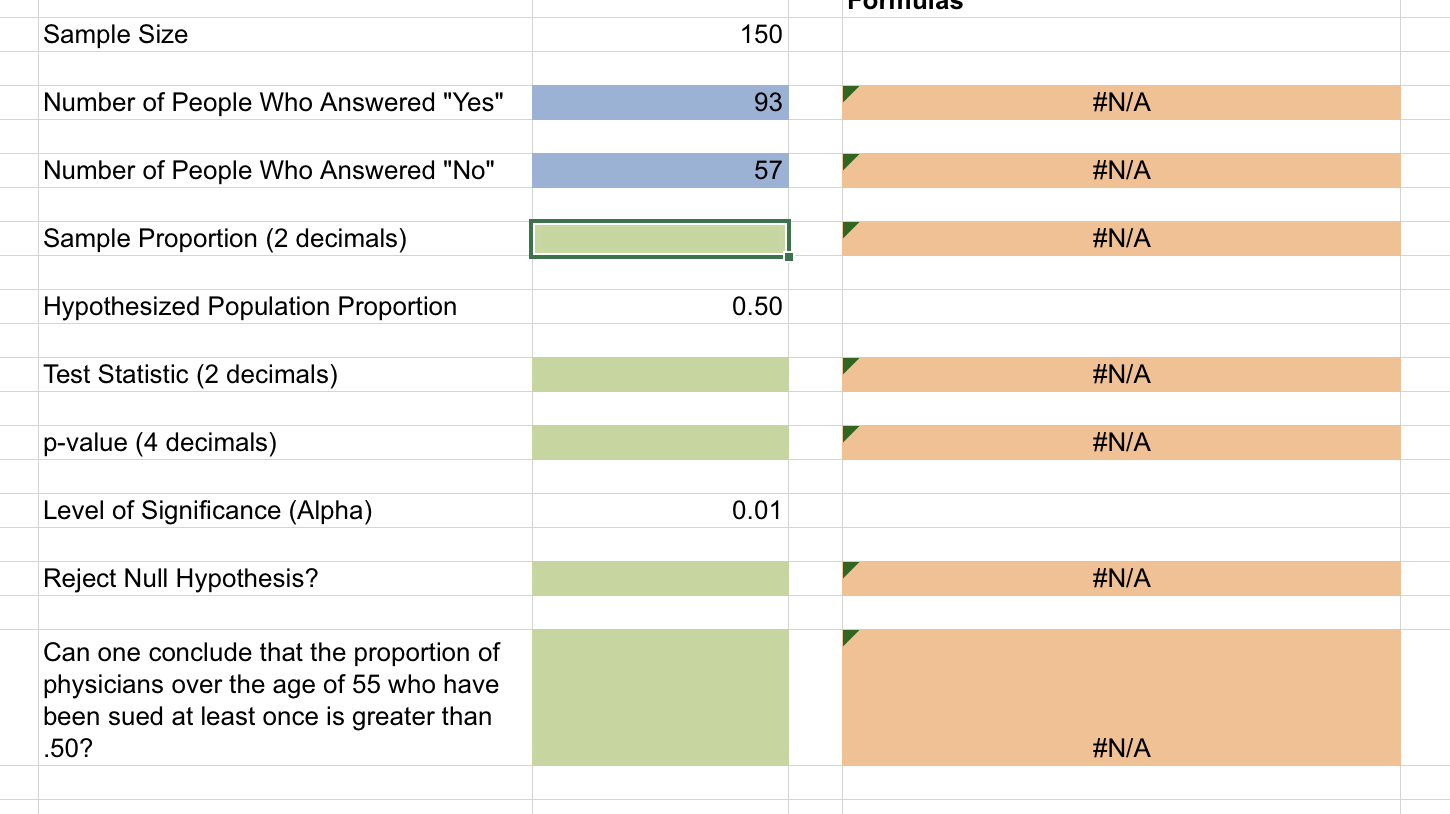Select the cell showing 57 No answers
Image resolution: width=1450 pixels, height=814 pixels.
pos(660,170)
